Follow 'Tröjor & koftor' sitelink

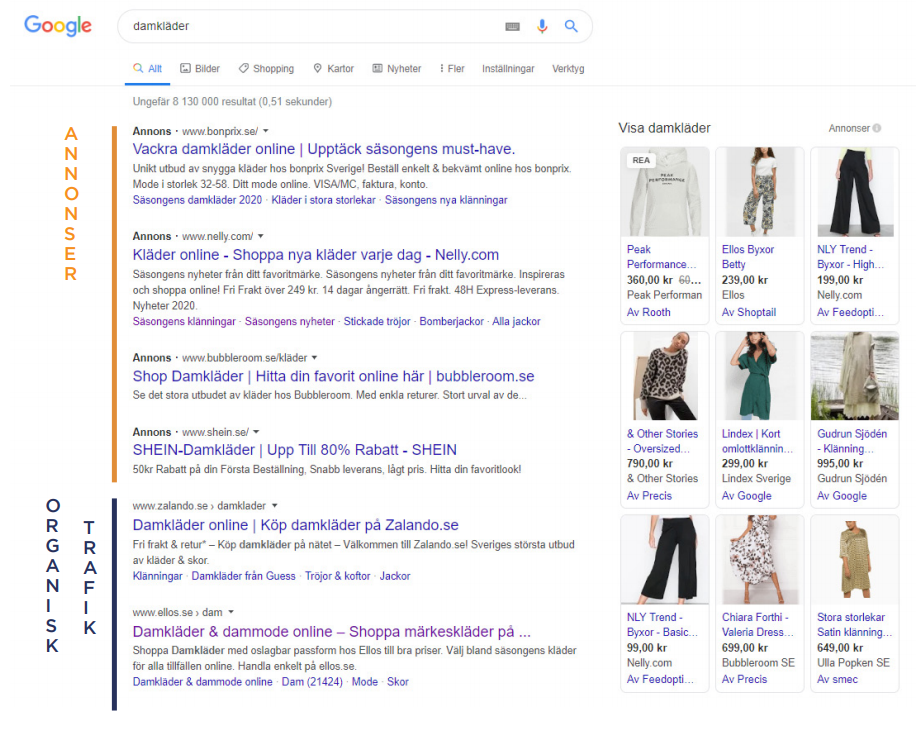[338, 576]
